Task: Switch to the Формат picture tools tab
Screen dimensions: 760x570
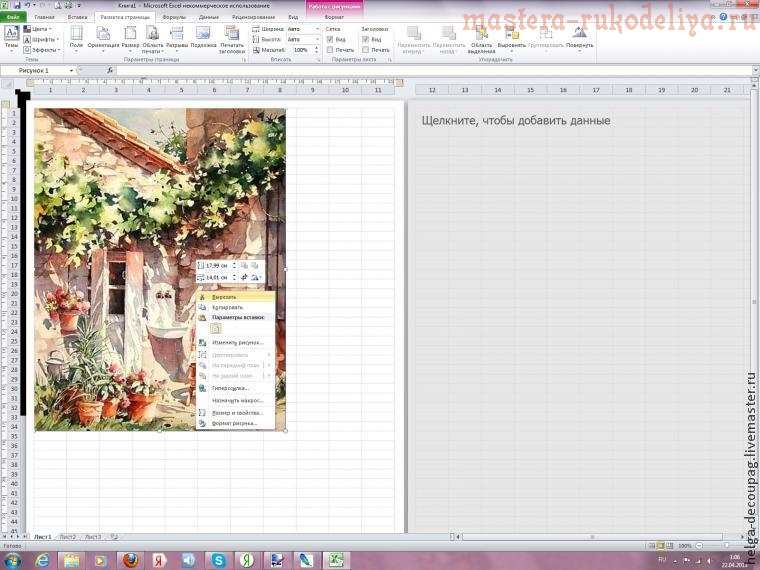Action: (334, 17)
